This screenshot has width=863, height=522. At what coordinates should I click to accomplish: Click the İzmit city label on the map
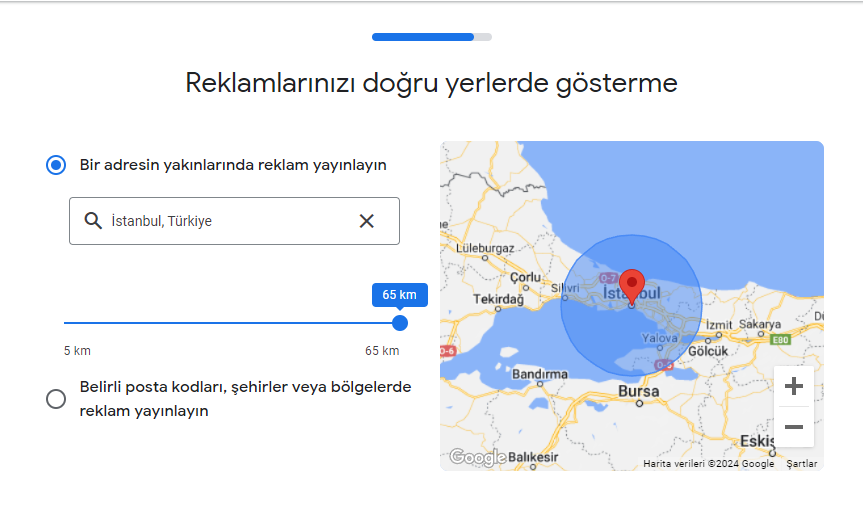tap(719, 325)
